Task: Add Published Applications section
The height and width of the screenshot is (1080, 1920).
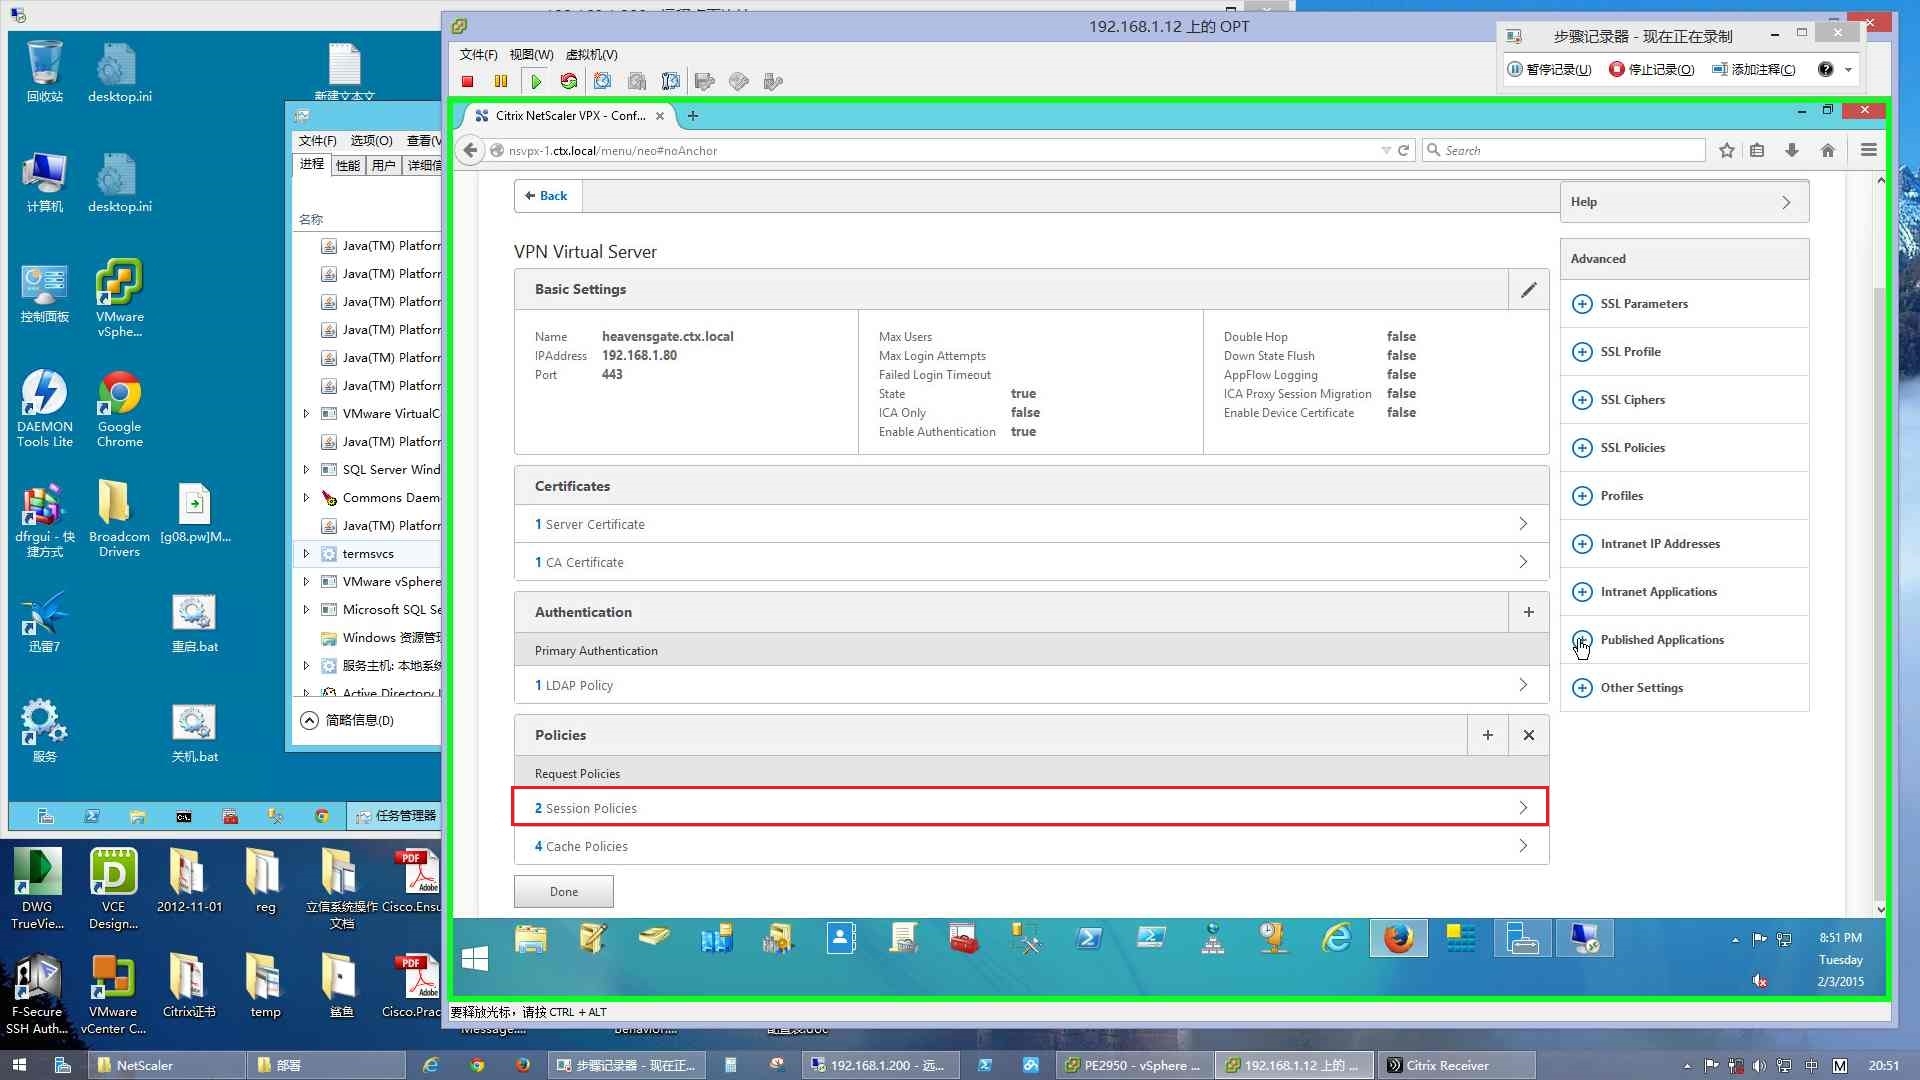Action: (1582, 640)
